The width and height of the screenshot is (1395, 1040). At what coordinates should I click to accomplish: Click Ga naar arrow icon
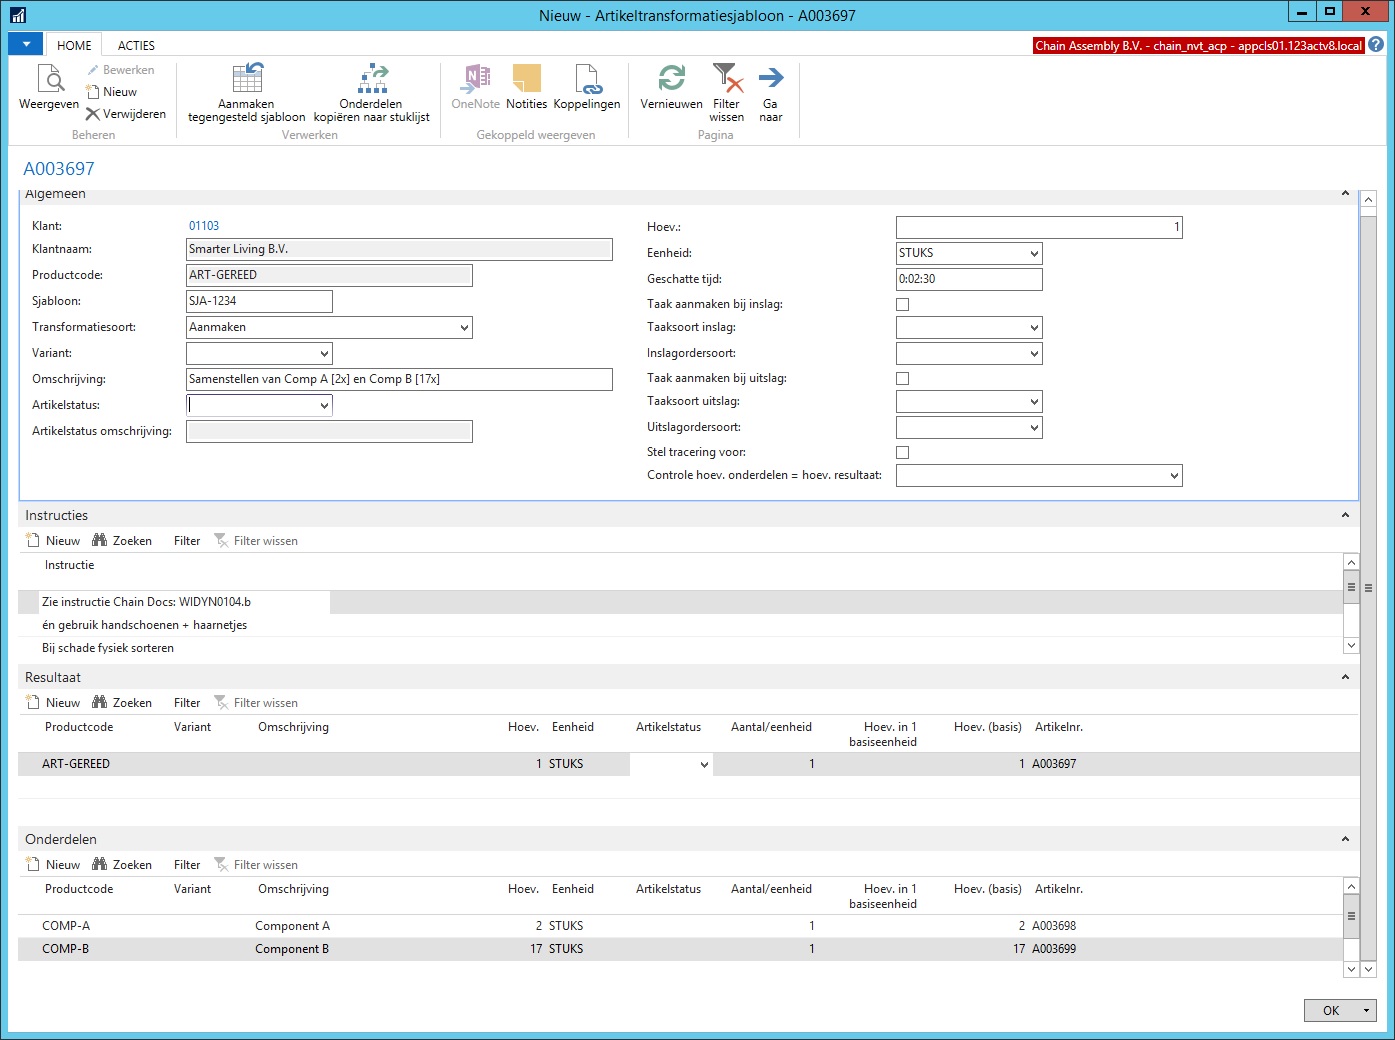770,78
